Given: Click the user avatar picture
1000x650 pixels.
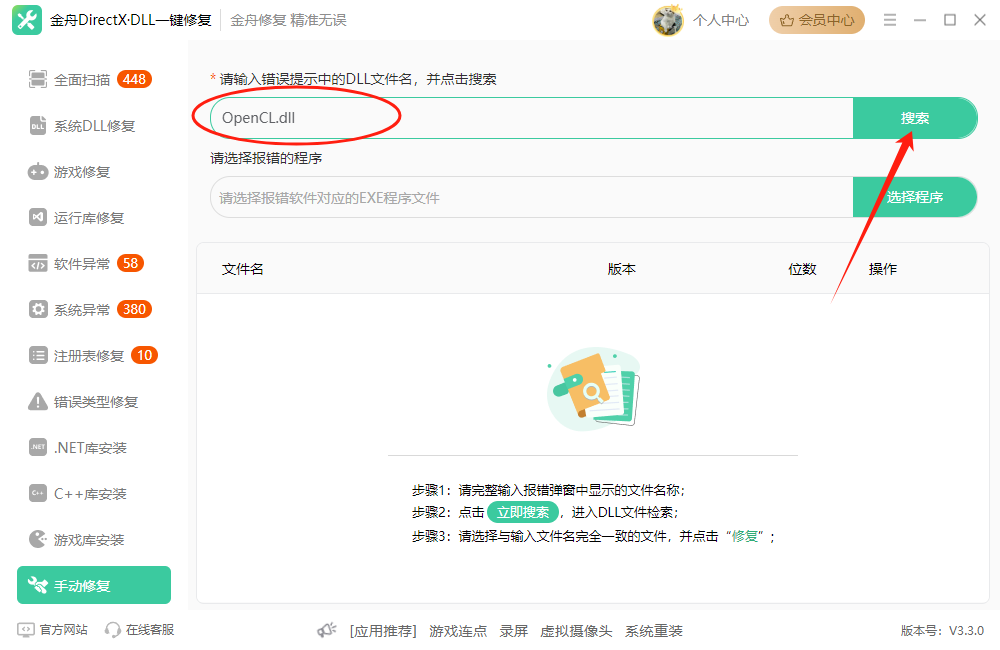Looking at the screenshot, I should [x=668, y=20].
